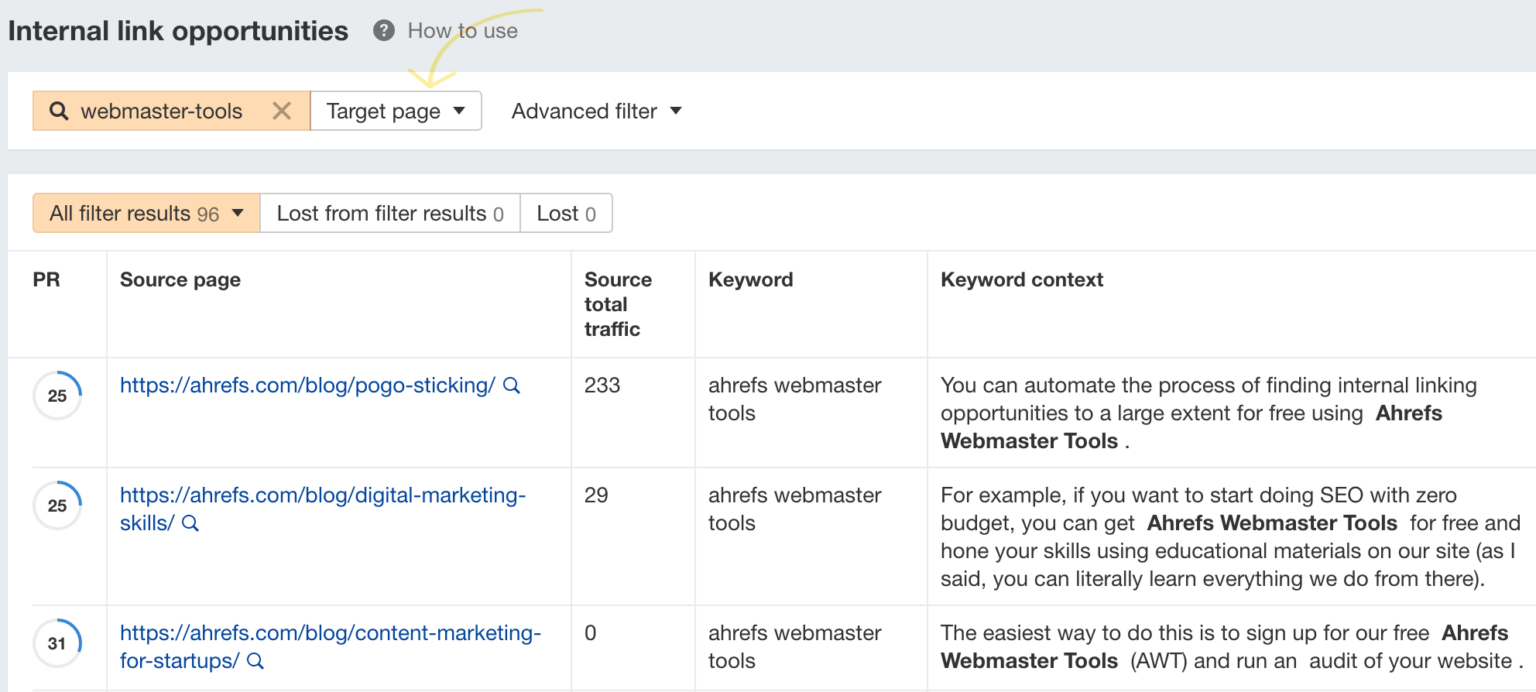
Task: Click the magnifier icon beside content-marketing-for-startups URL
Action: 253,661
